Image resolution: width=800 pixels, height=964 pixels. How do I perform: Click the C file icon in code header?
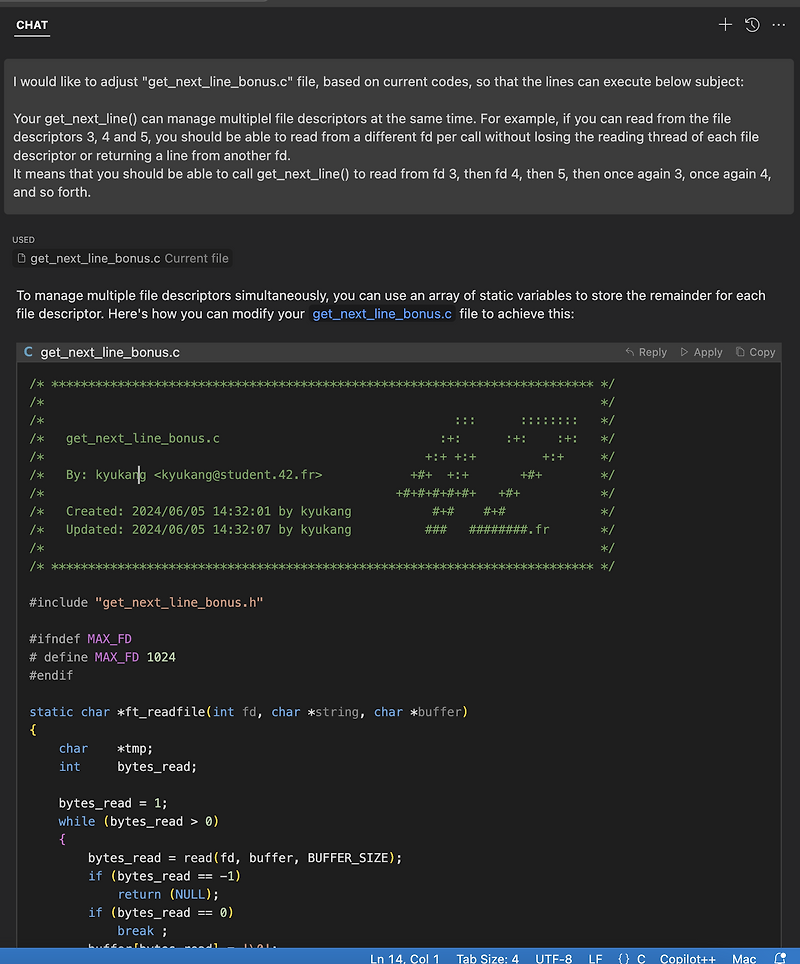[x=29, y=352]
